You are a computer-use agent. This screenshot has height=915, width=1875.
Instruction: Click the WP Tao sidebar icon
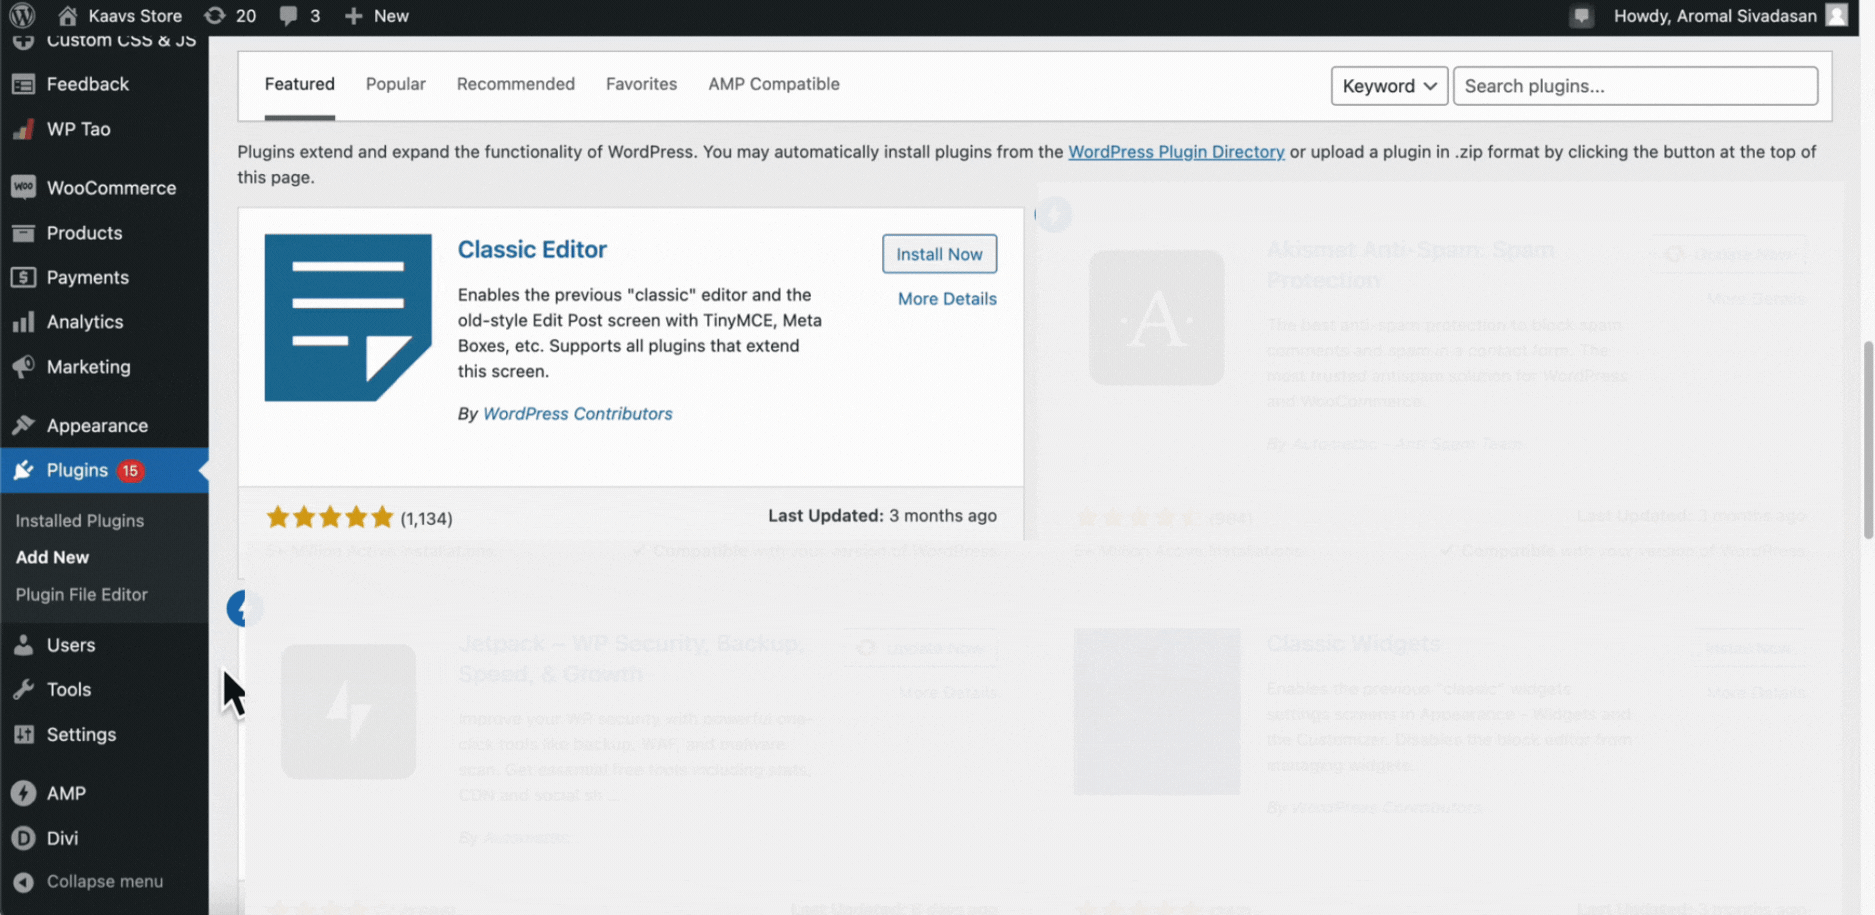tap(23, 129)
